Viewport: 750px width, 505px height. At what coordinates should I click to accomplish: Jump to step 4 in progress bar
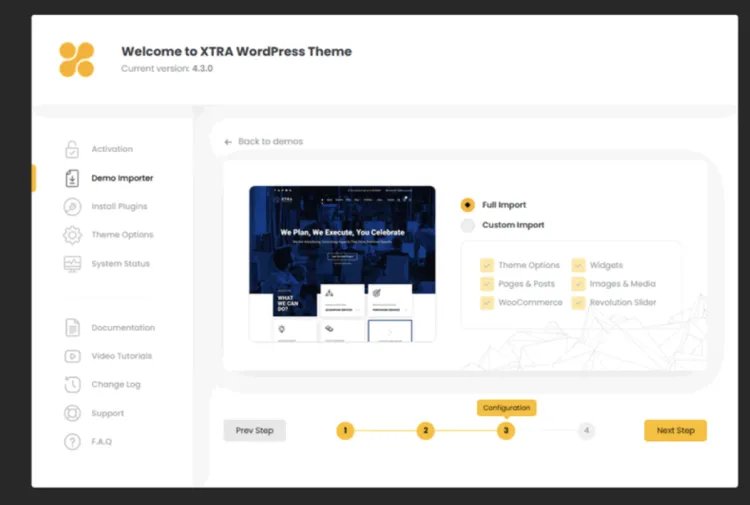click(586, 430)
